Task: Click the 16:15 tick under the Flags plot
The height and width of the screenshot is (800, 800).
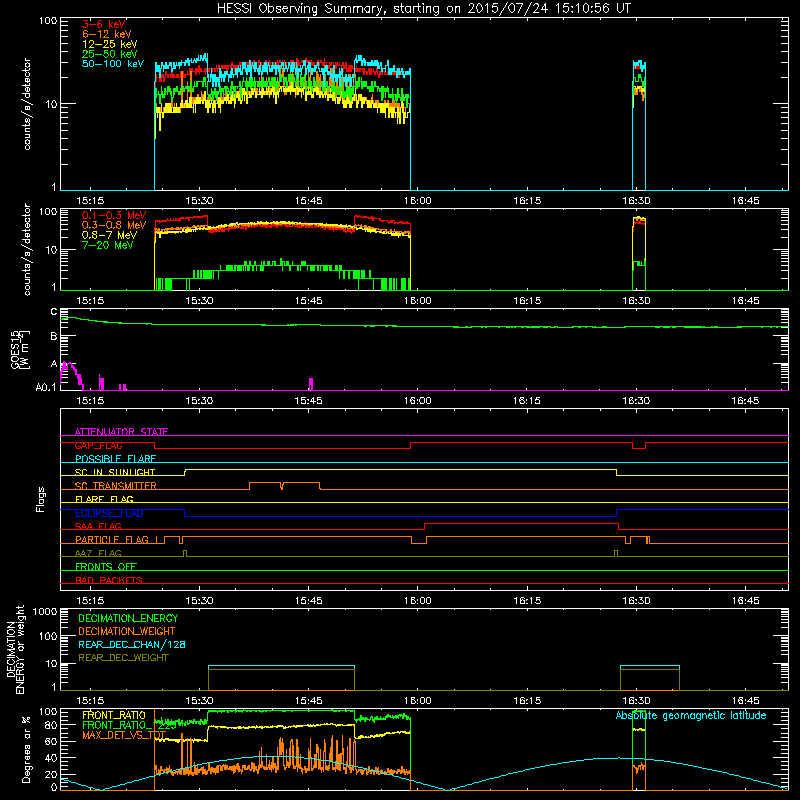Action: pyautogui.click(x=527, y=601)
